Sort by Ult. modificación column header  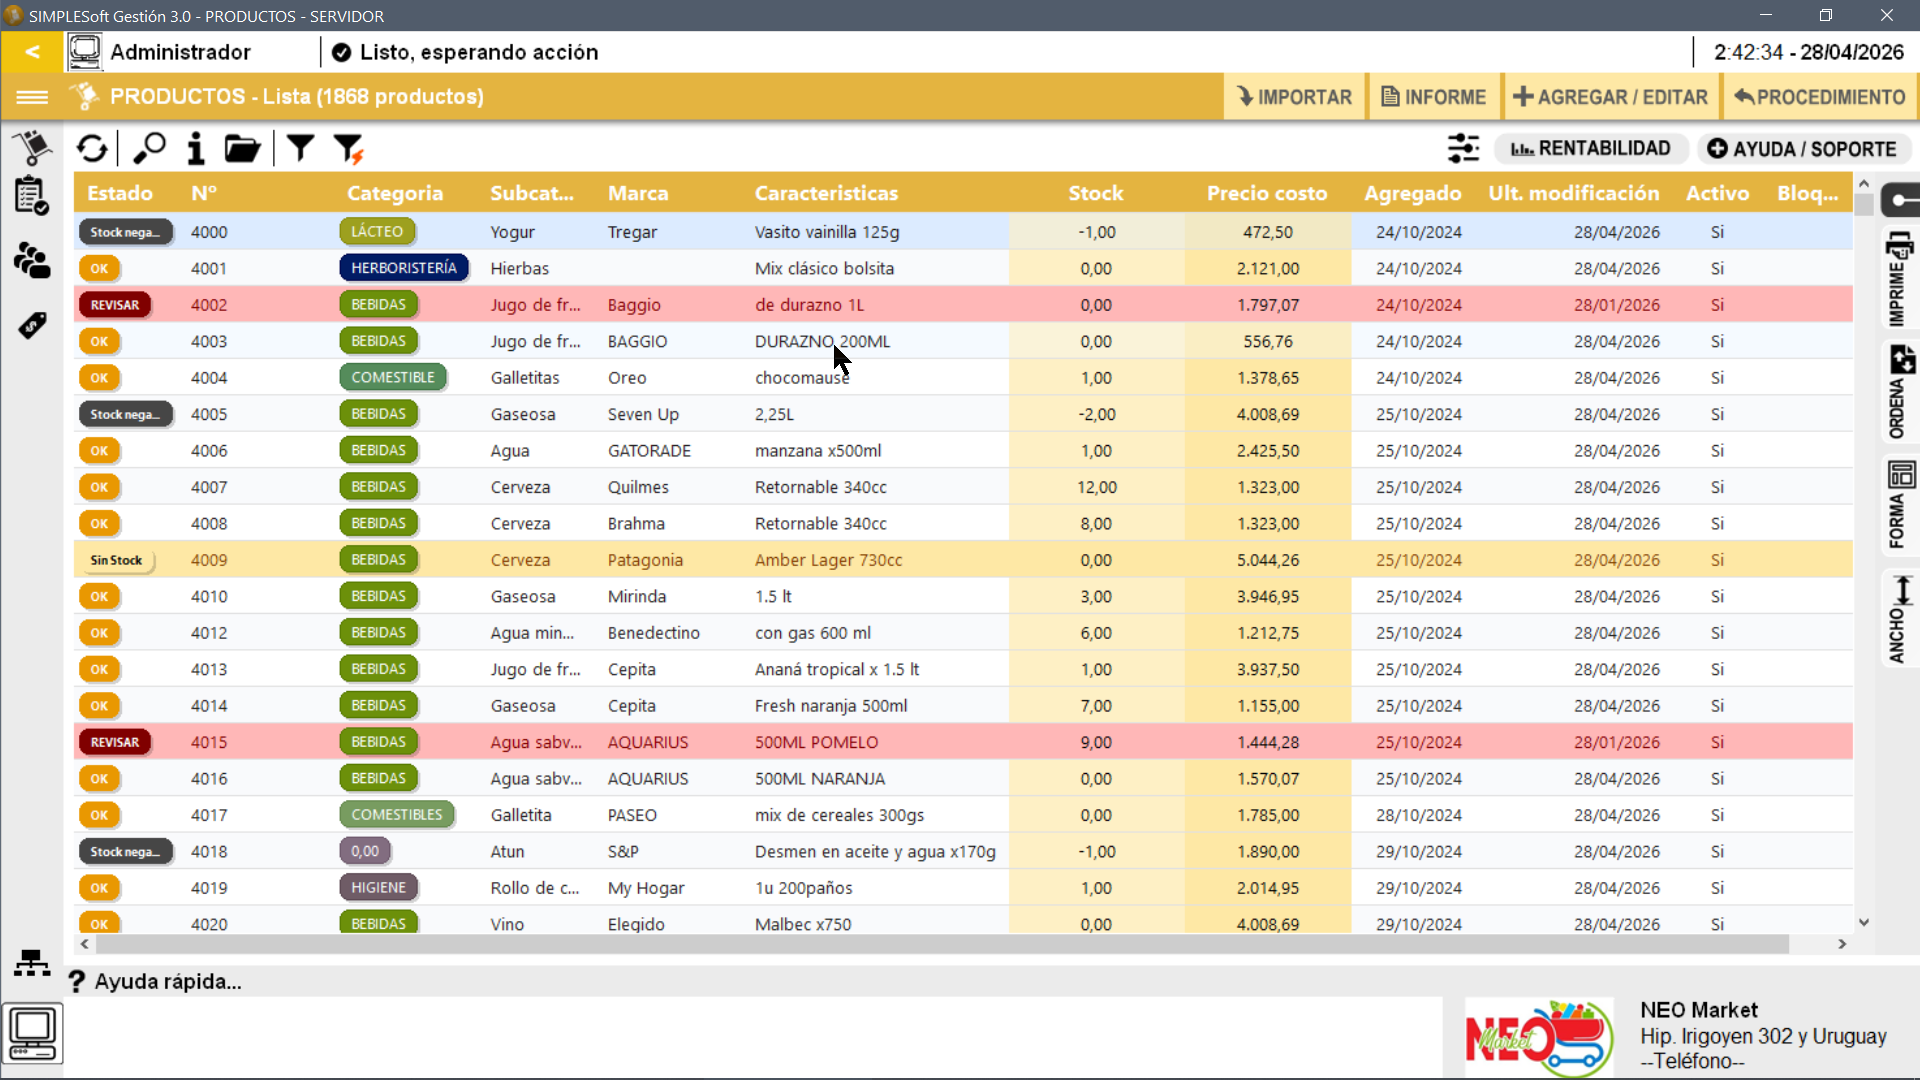point(1573,193)
